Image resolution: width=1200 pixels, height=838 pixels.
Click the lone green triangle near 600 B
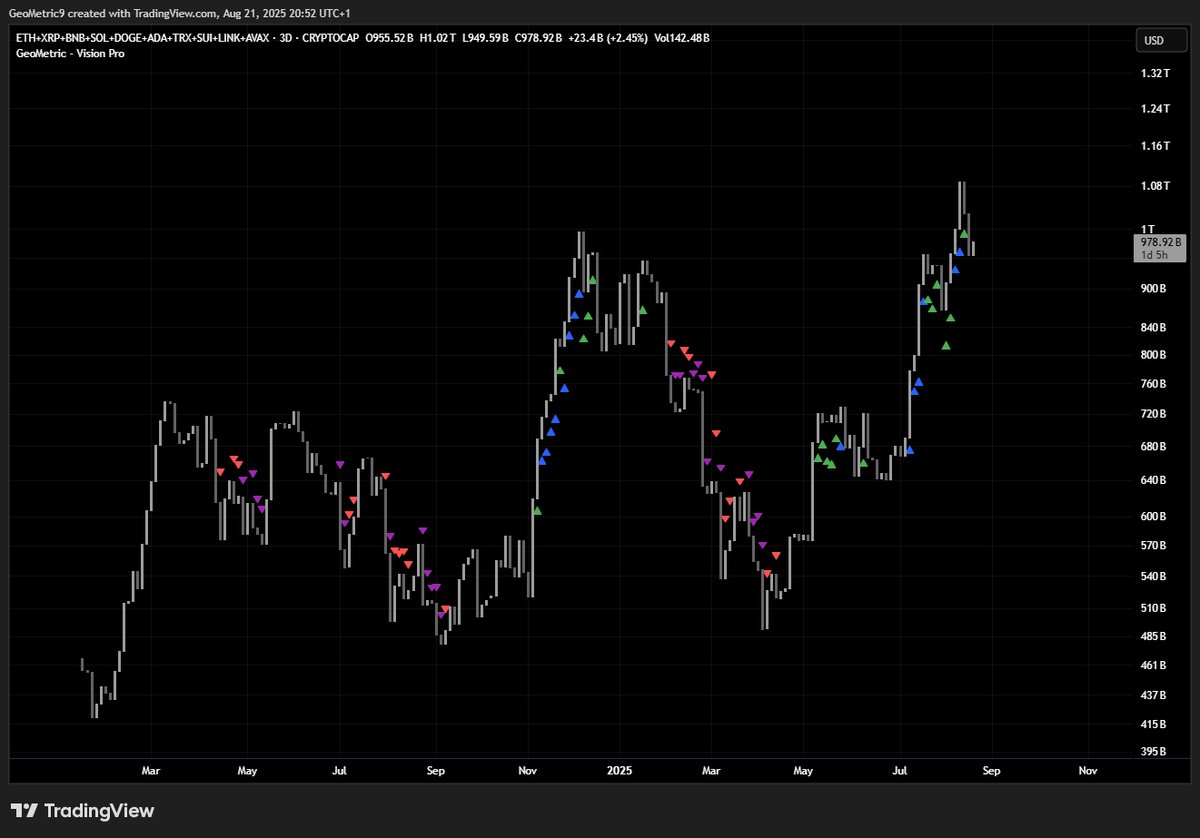(x=537, y=510)
